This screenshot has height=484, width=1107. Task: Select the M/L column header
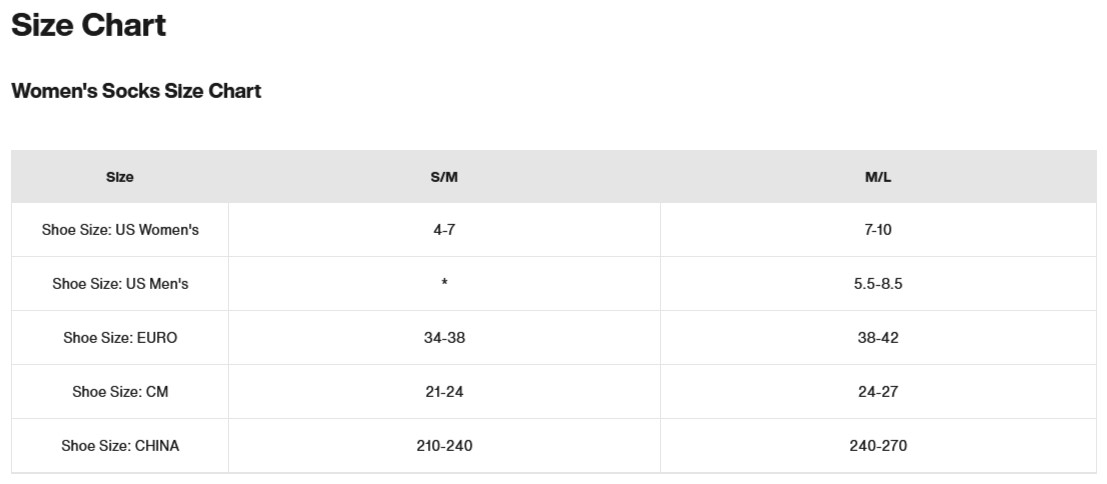[x=878, y=177]
